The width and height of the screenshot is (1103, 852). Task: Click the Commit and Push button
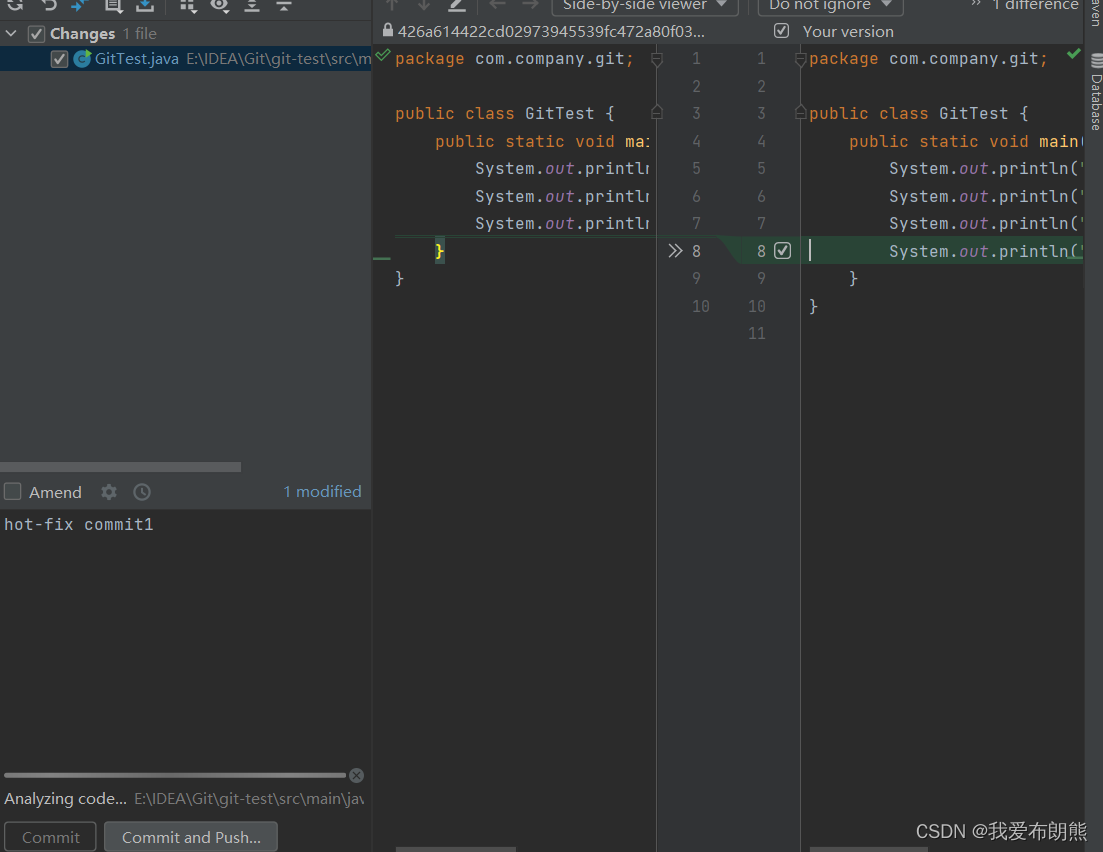pos(190,836)
